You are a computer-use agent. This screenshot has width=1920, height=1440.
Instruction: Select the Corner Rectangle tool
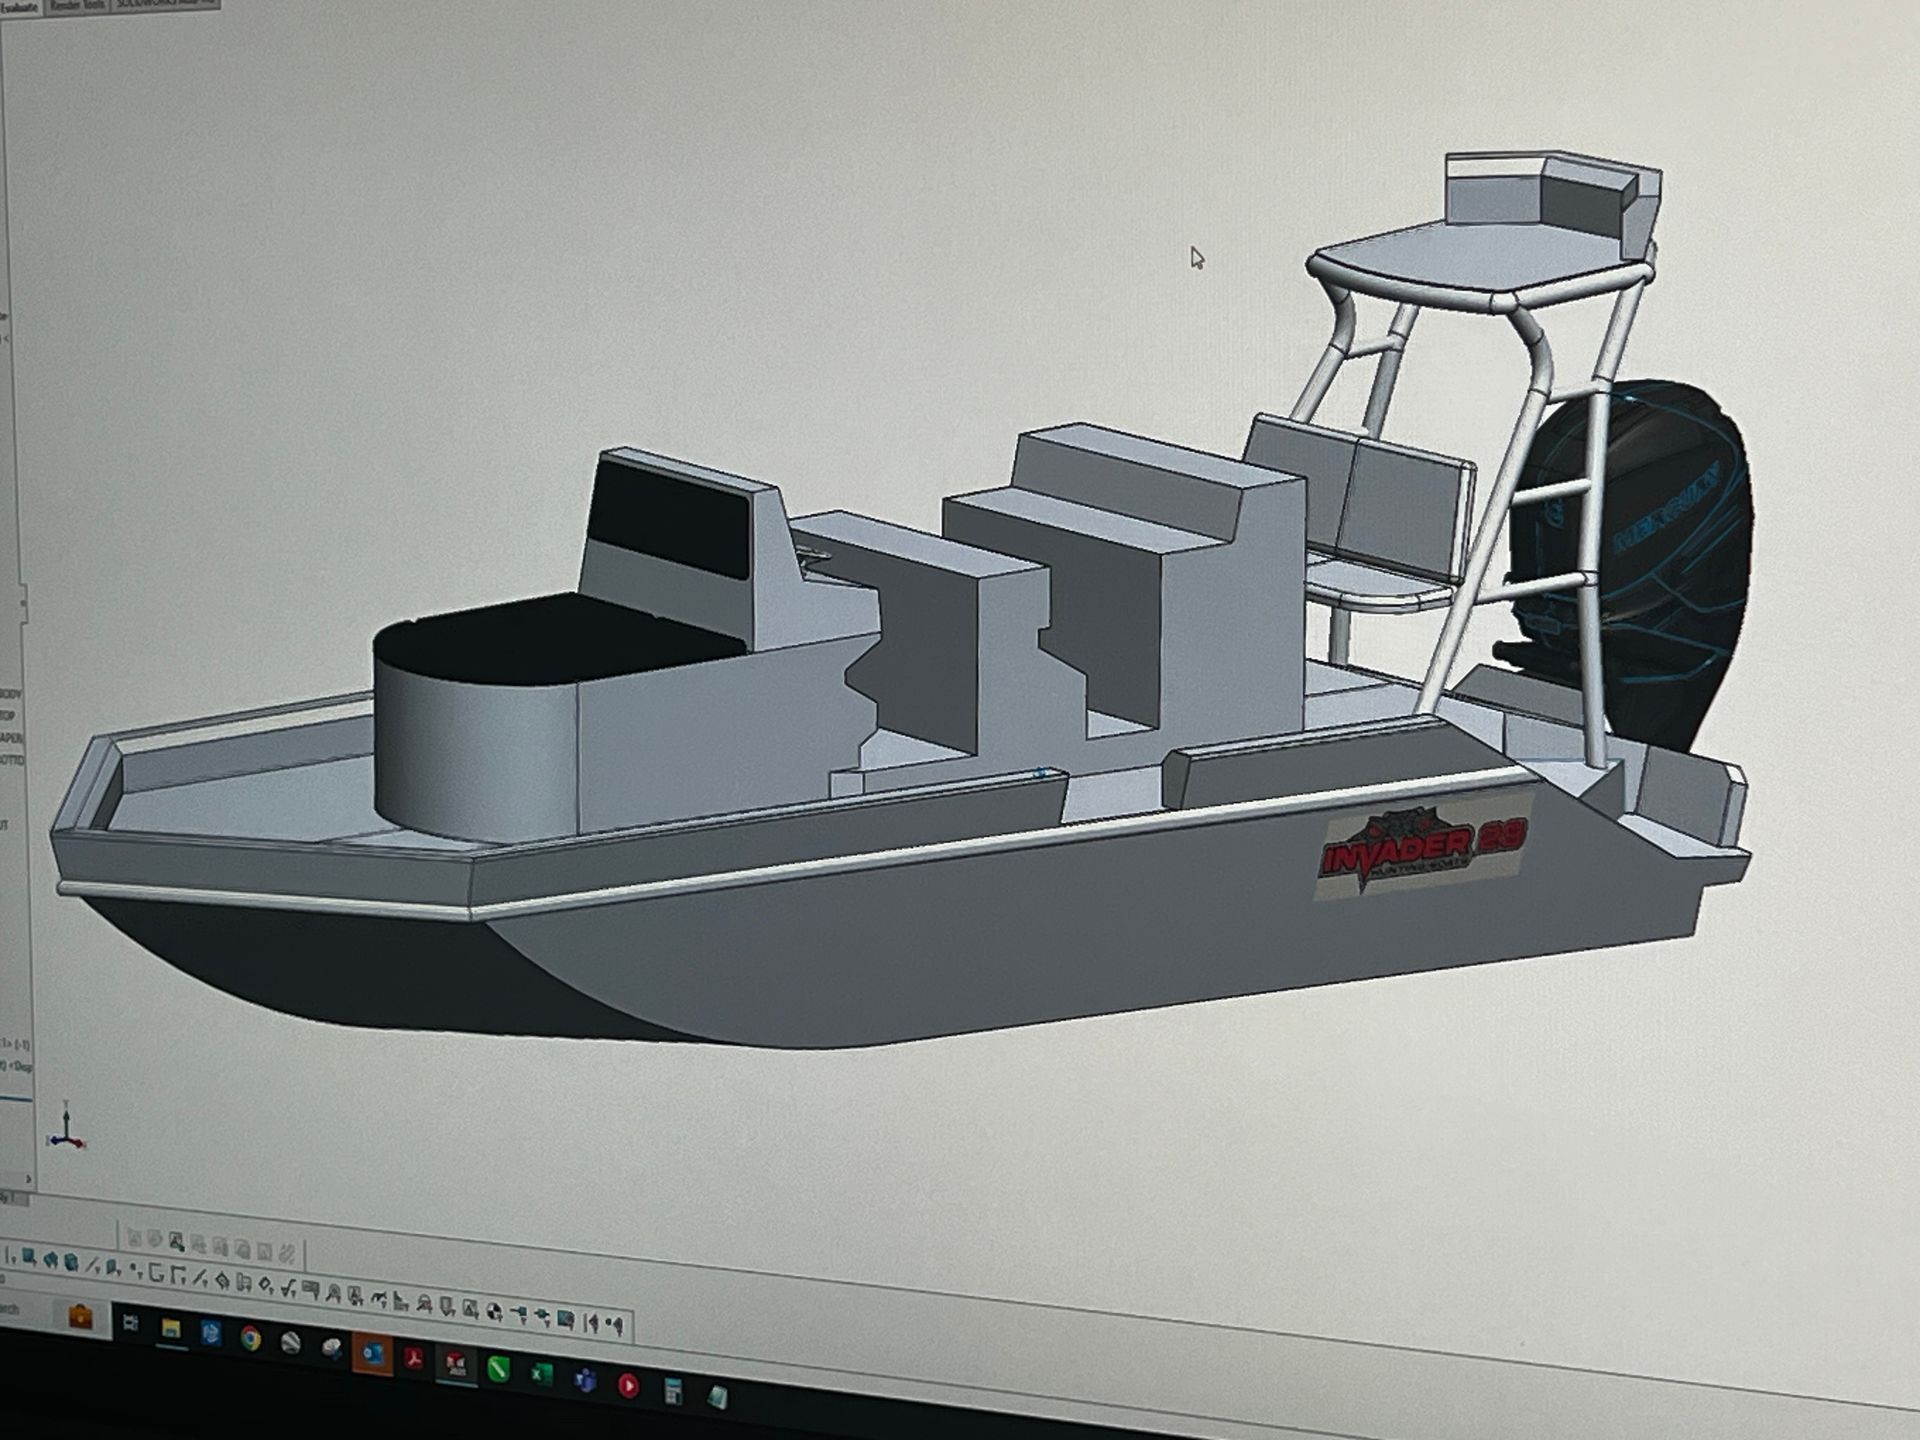tap(158, 1278)
